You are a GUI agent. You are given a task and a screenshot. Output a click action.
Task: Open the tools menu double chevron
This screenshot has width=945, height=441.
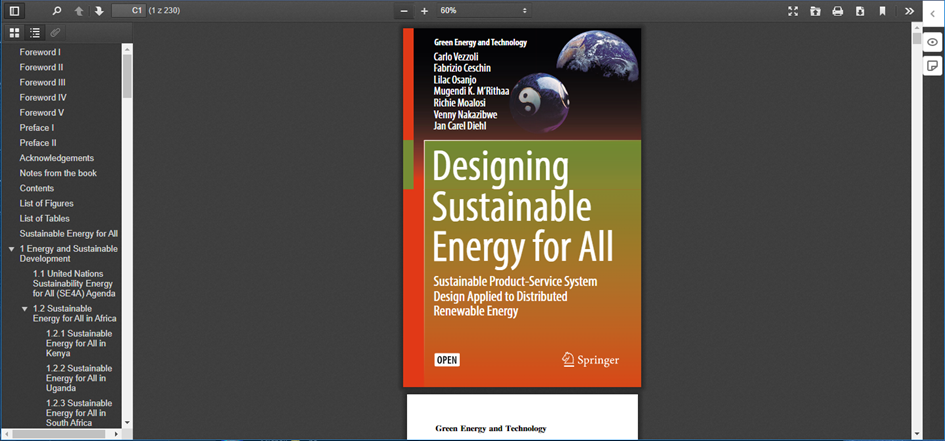(909, 11)
